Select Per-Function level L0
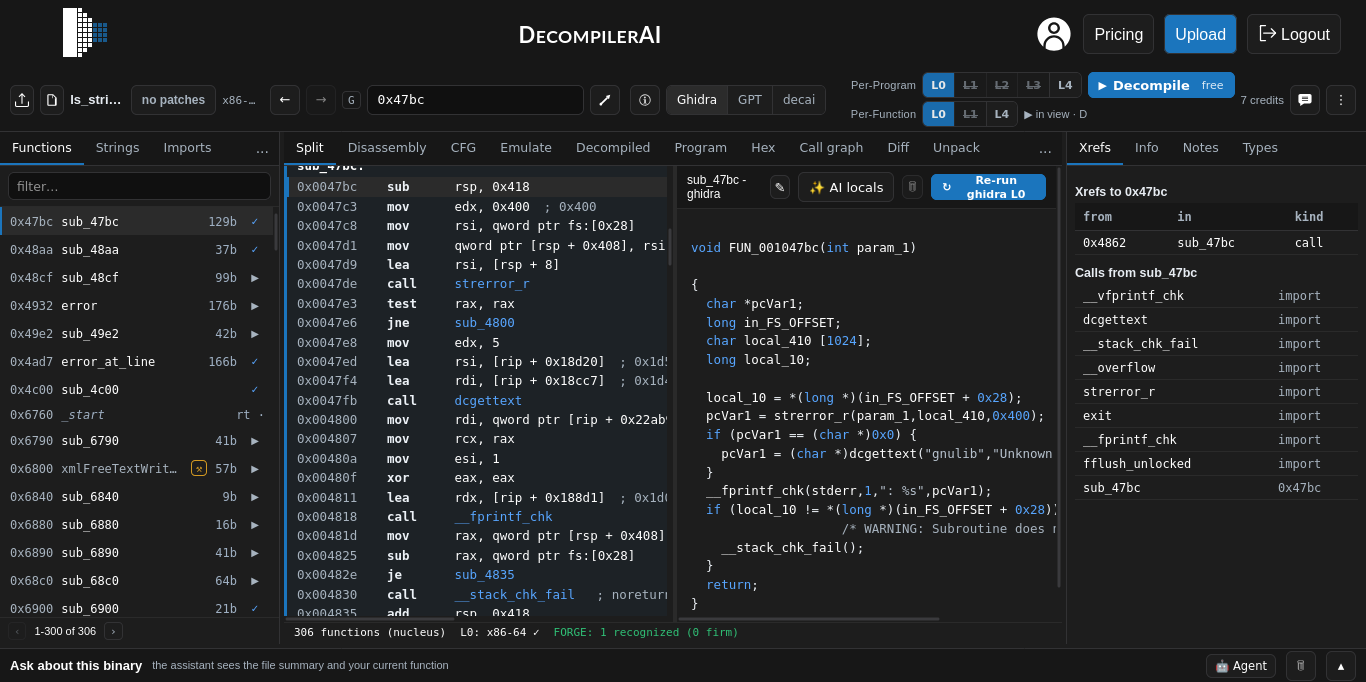 point(938,114)
